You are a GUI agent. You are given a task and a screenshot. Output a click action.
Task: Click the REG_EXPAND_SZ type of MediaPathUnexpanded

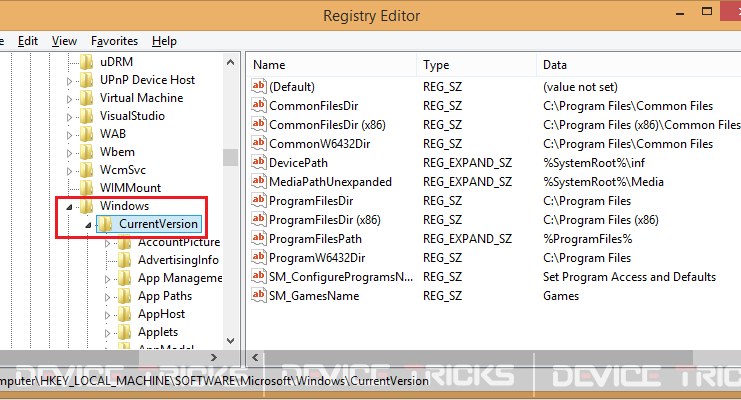point(467,182)
